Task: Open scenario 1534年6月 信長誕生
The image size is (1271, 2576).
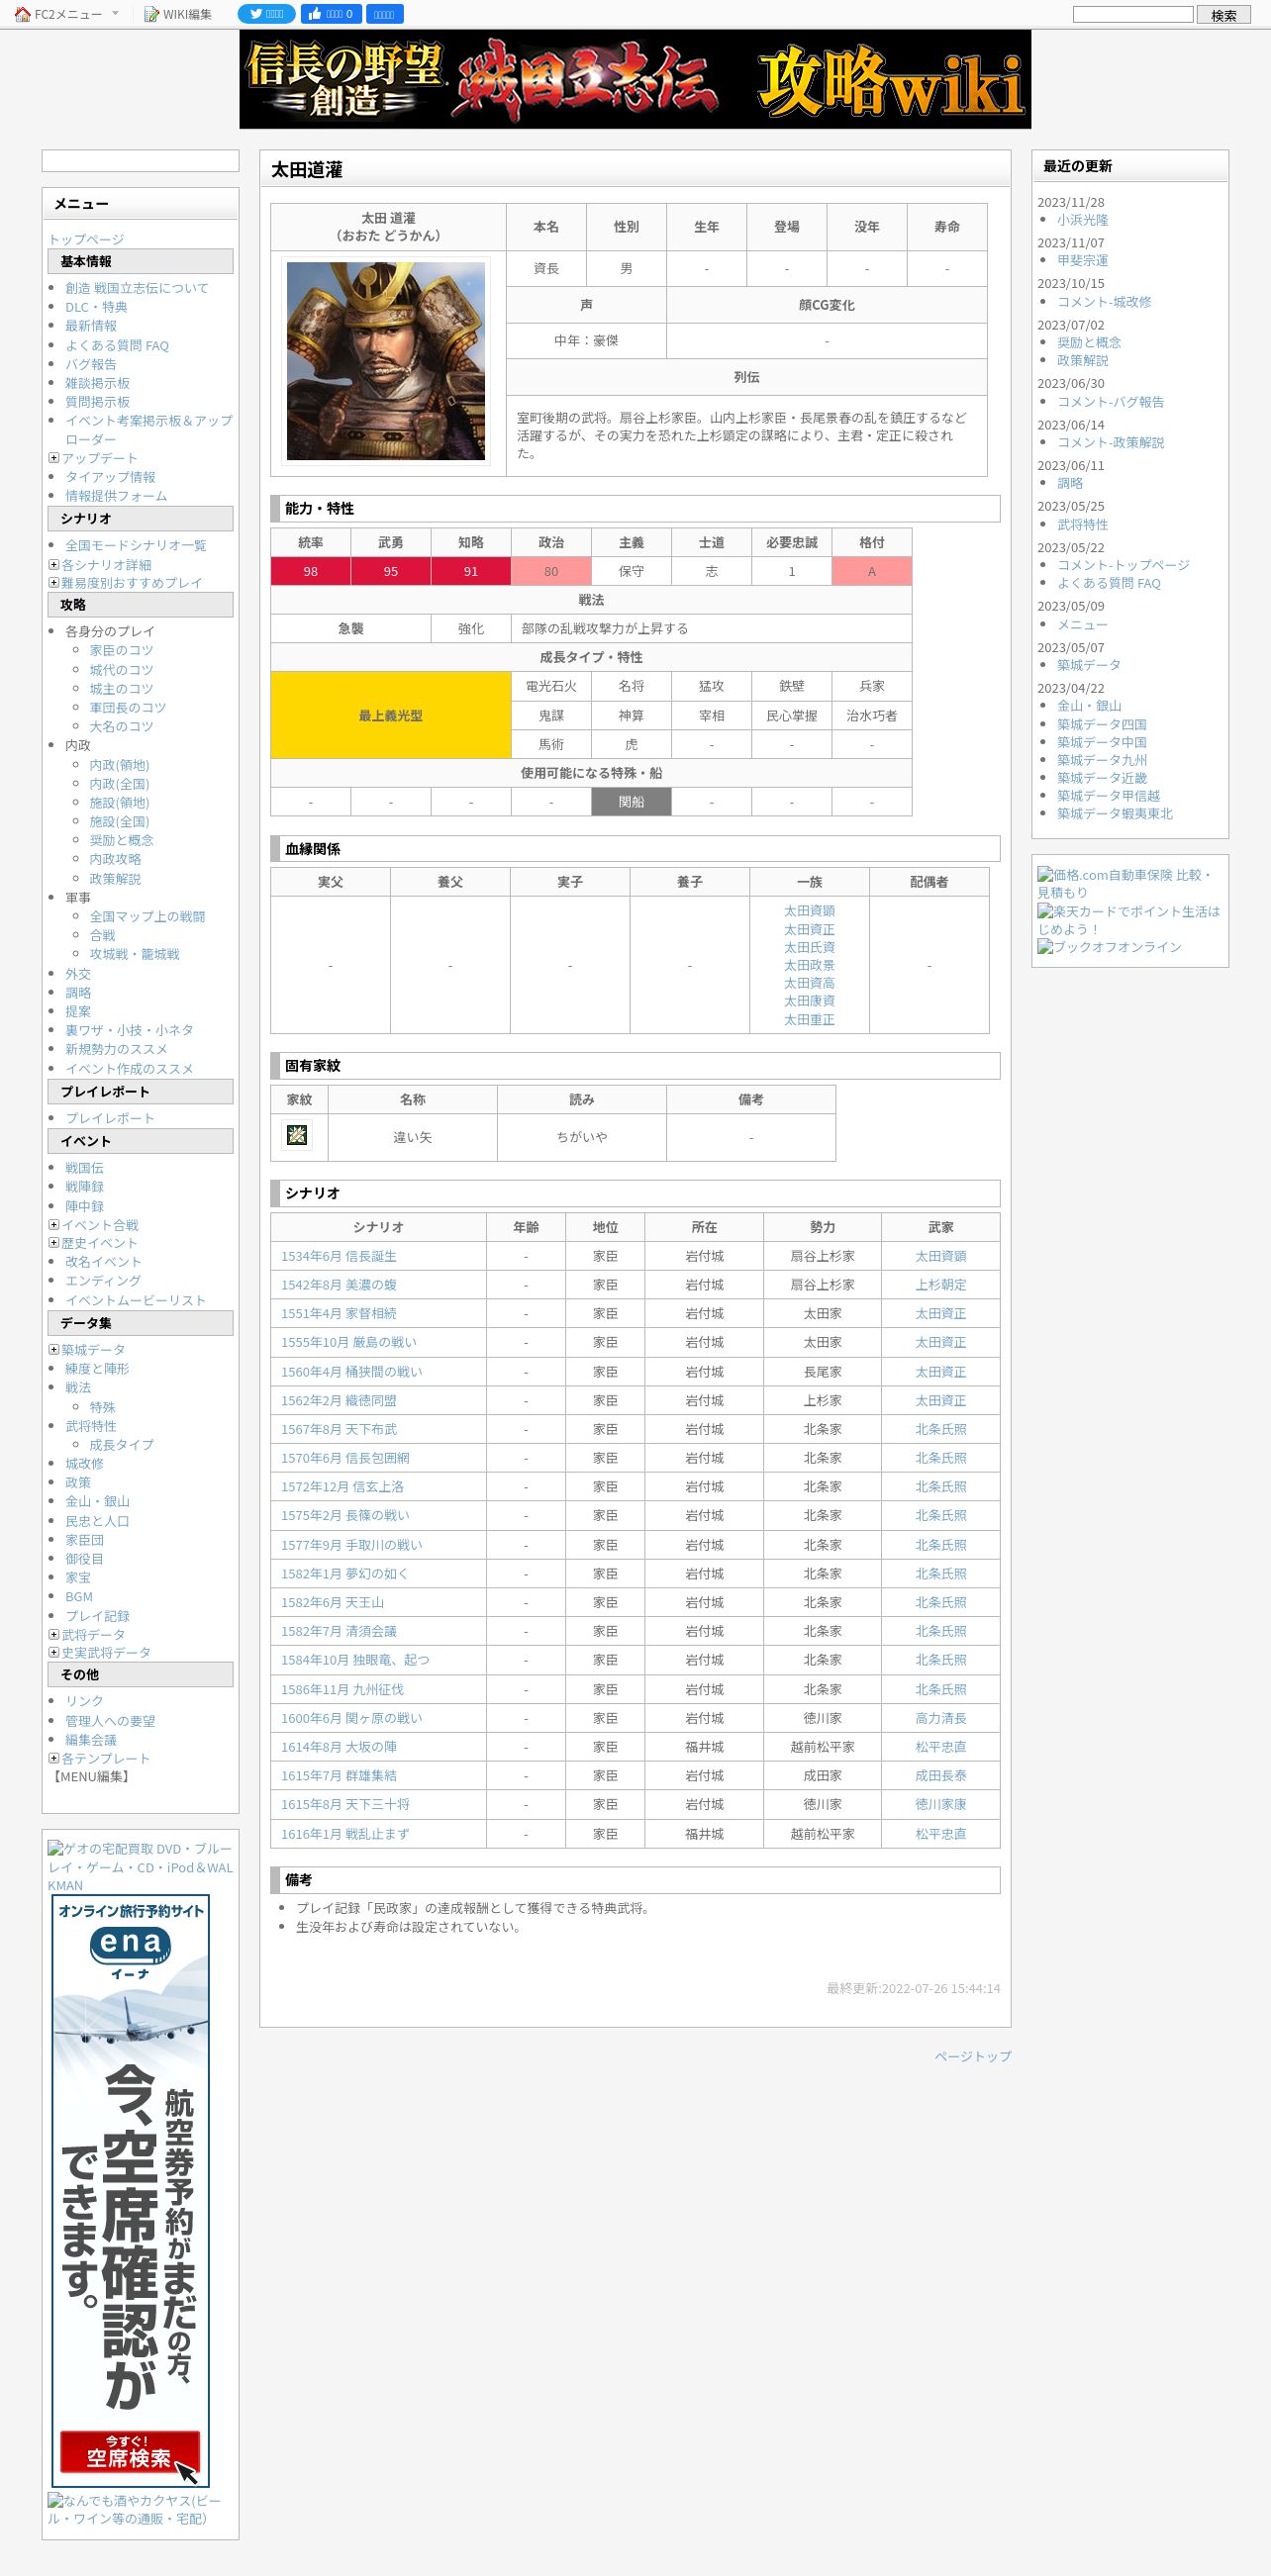Action: tap(338, 1256)
